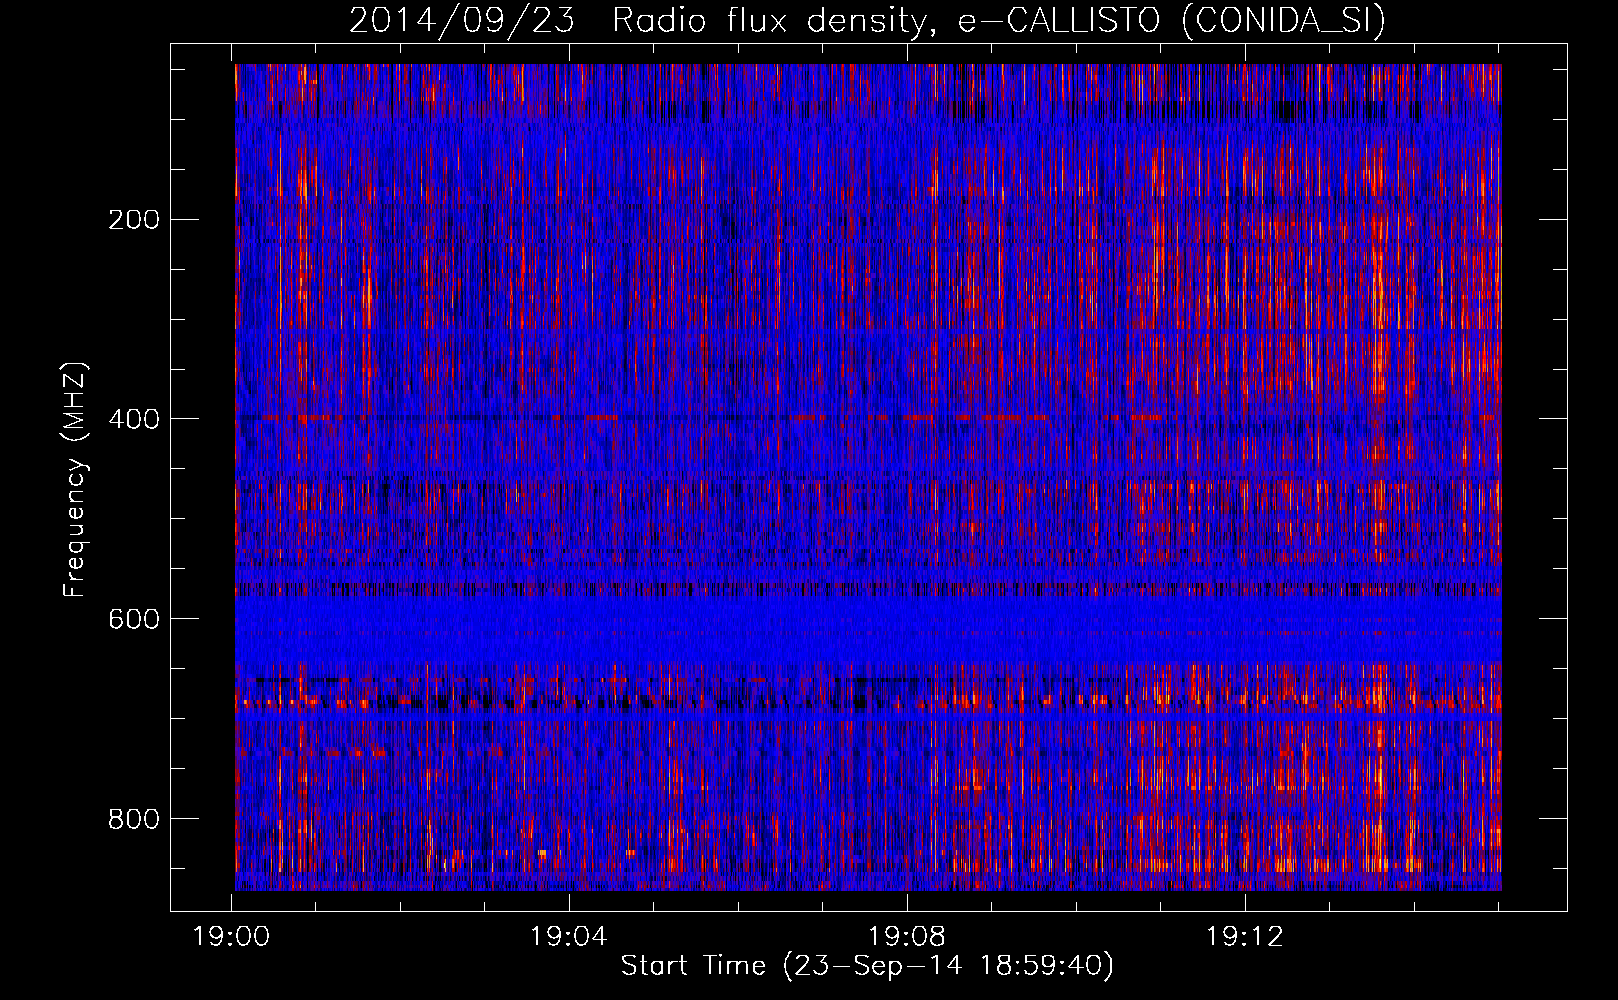Image resolution: width=1618 pixels, height=1000 pixels.
Task: Click the 19:00 time tick label
Action: point(232,937)
